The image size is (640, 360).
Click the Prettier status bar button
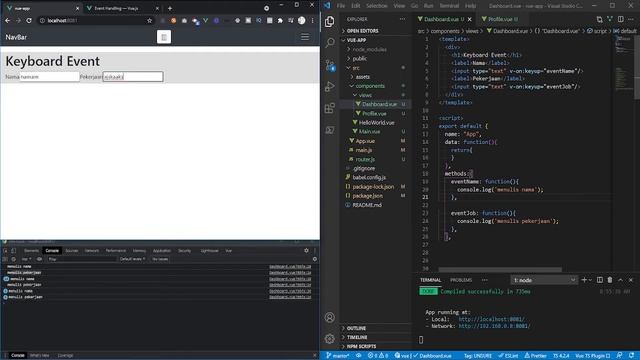[x=535, y=356]
